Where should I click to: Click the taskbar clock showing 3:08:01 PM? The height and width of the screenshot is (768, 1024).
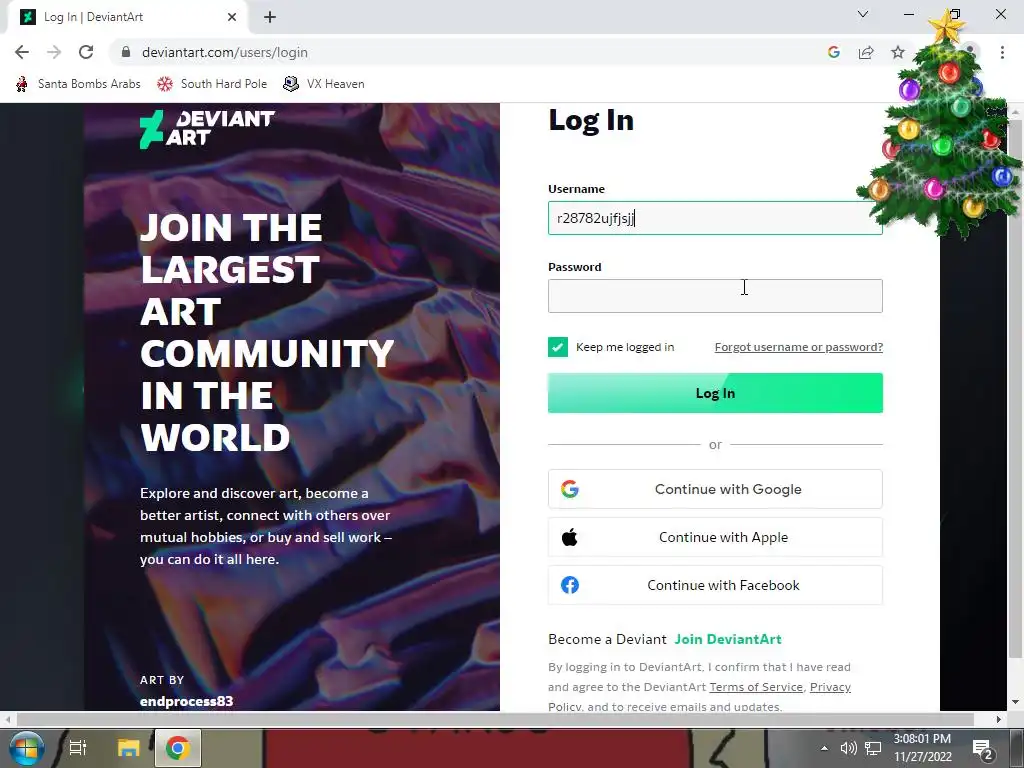(x=923, y=748)
